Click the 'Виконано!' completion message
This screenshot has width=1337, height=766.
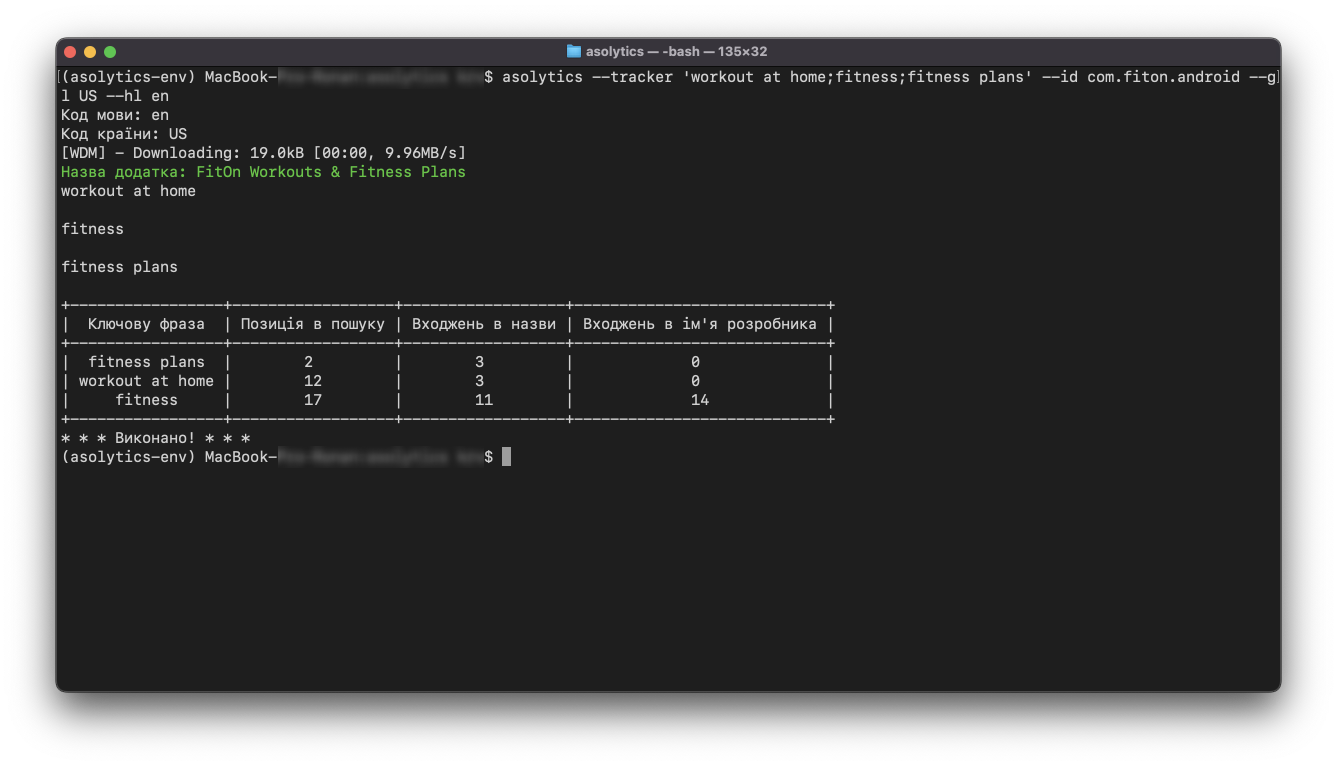tap(155, 438)
